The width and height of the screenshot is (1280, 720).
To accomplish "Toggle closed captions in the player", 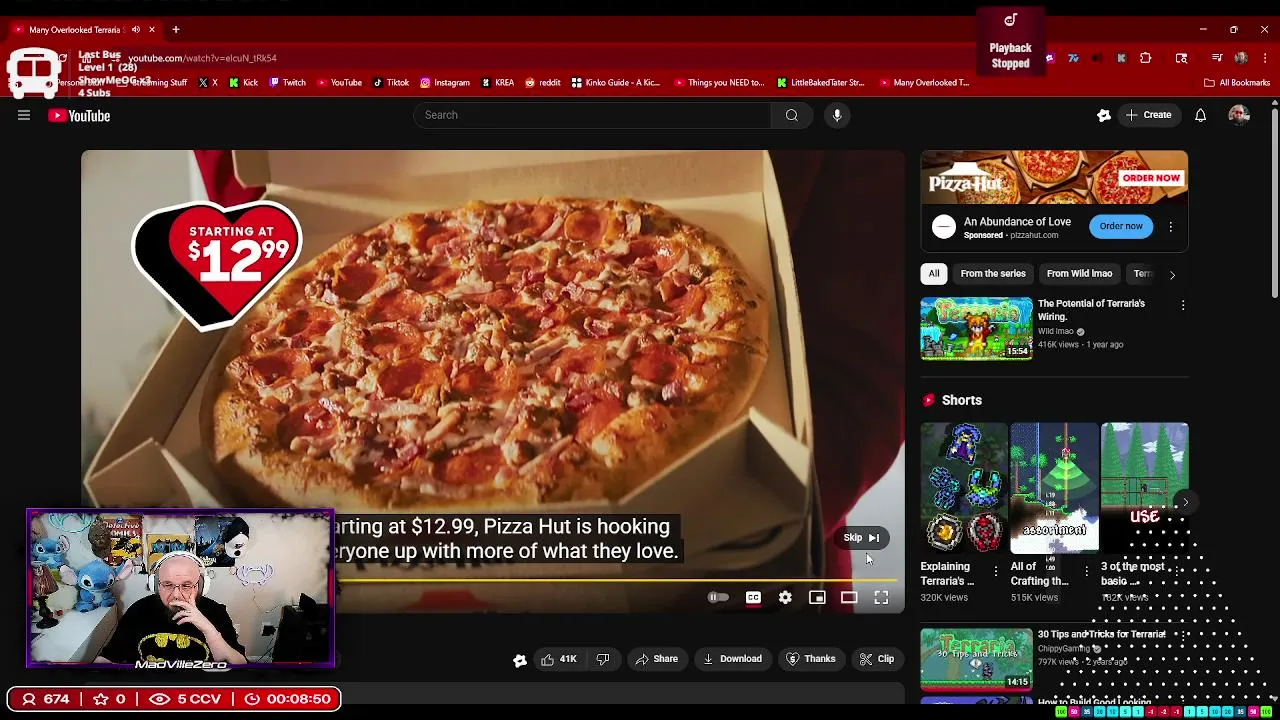I will [x=753, y=598].
